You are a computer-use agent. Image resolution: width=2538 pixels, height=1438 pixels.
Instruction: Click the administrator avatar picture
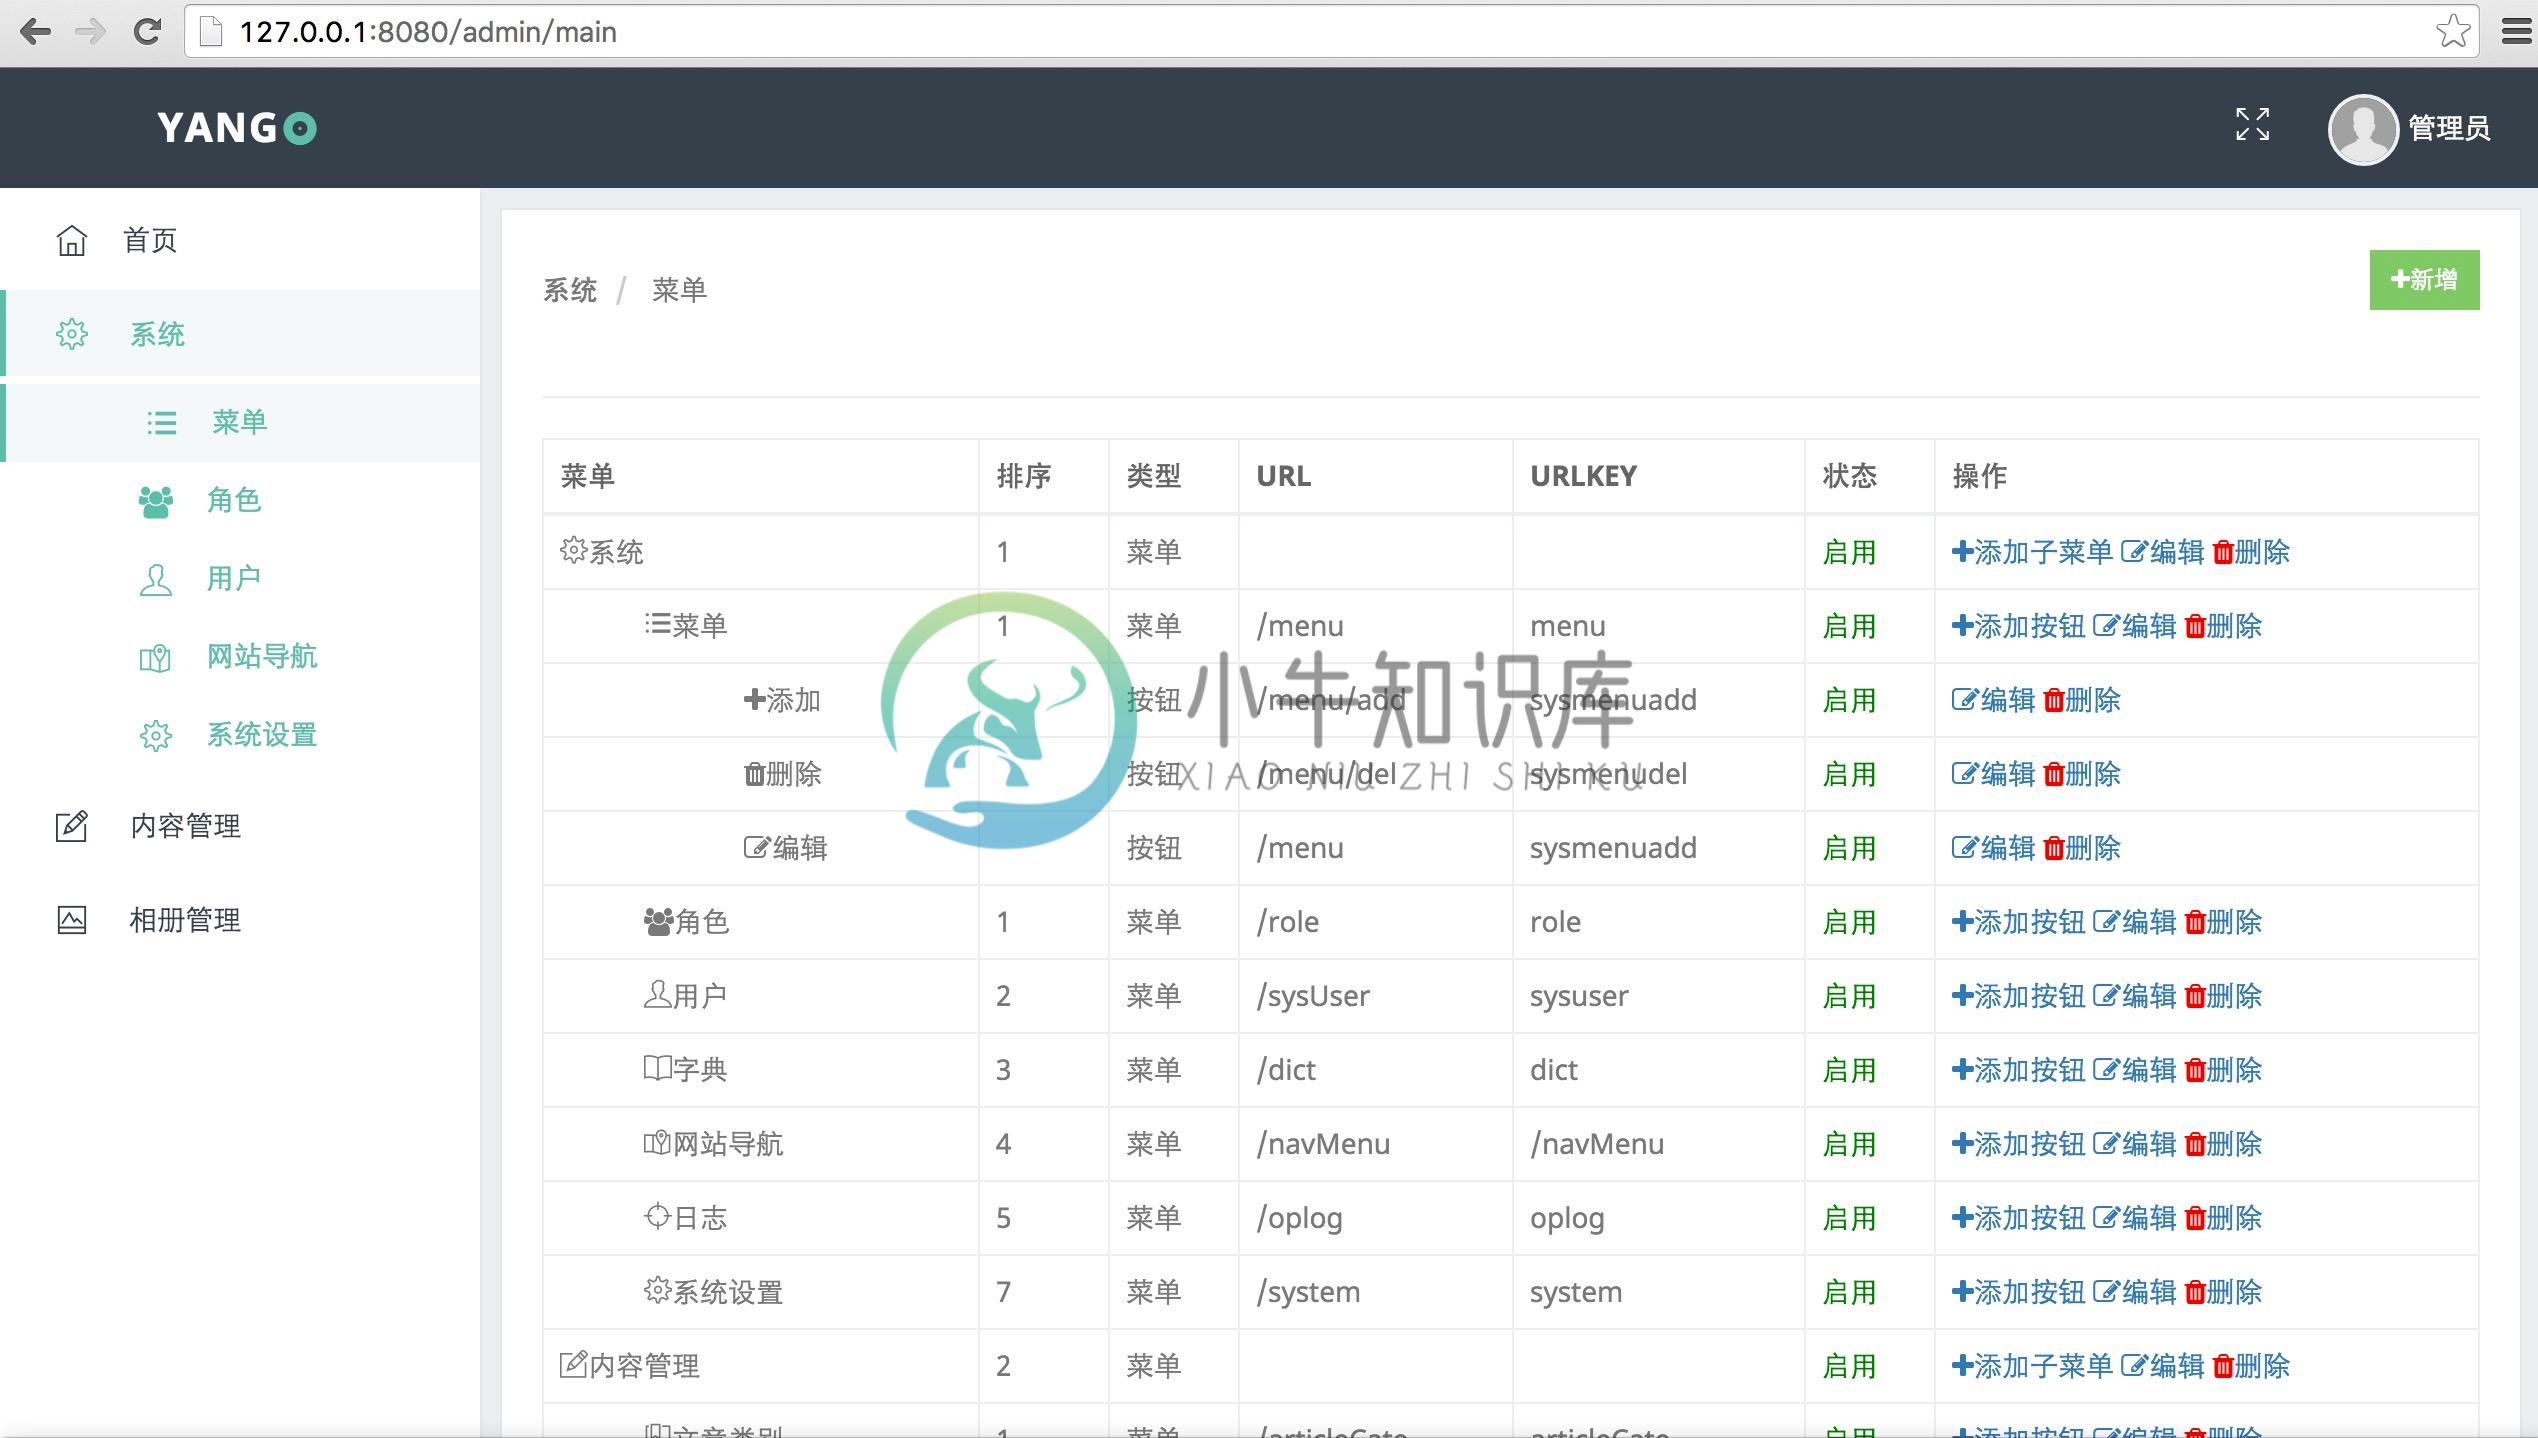tap(2362, 129)
